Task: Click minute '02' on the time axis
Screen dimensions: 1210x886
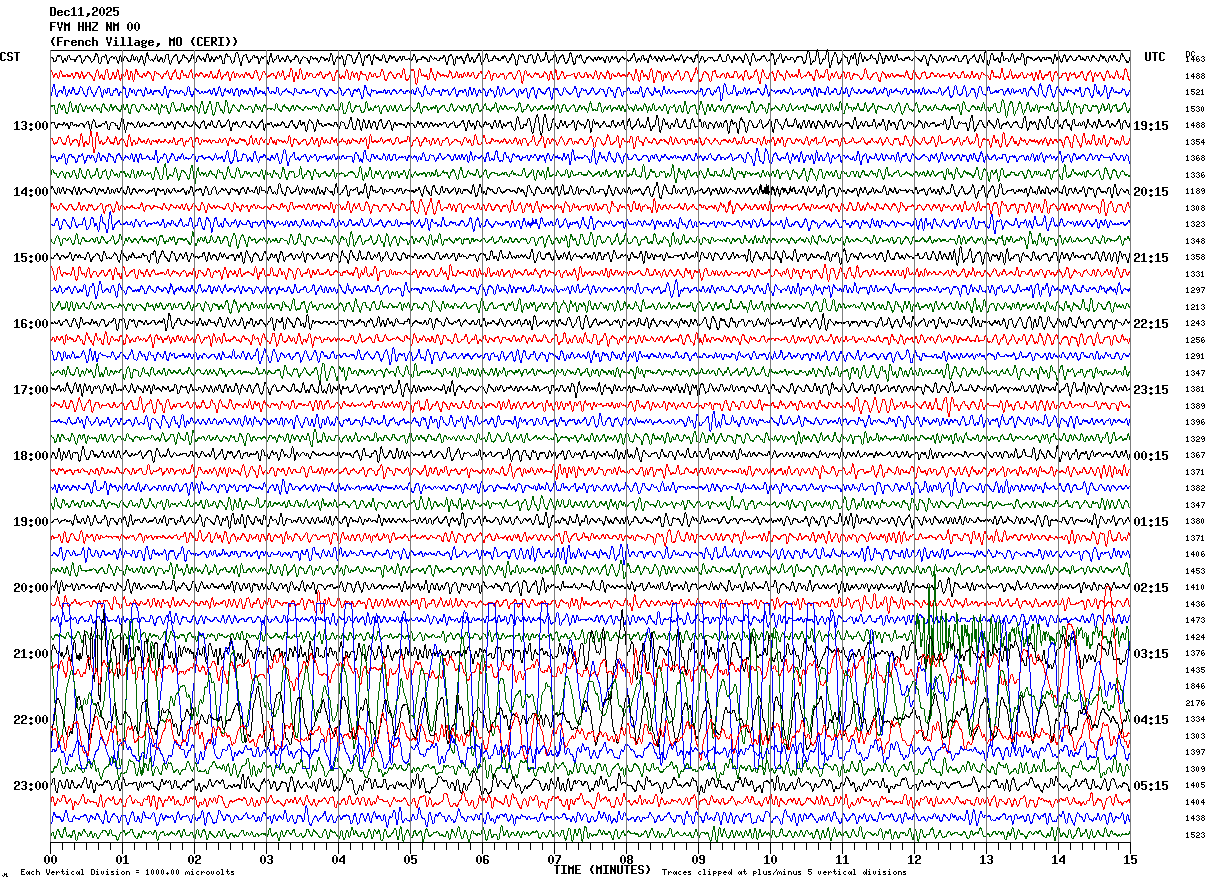Action: 194,859
